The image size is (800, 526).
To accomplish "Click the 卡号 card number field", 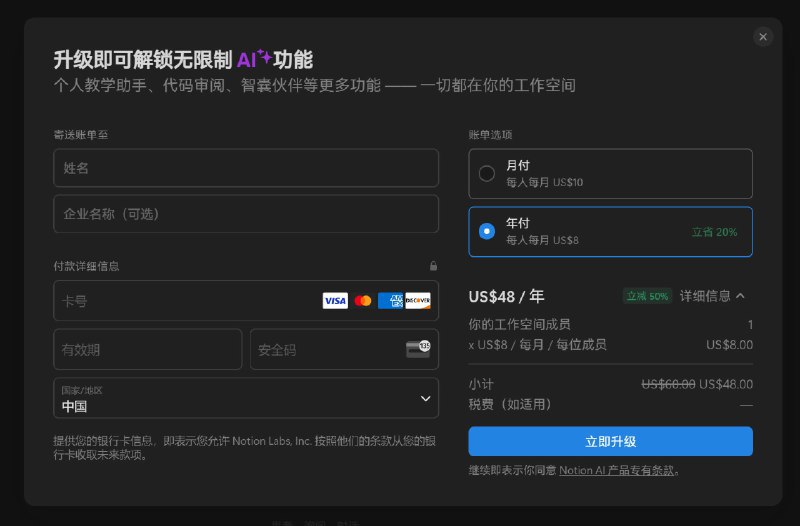I will tap(246, 300).
